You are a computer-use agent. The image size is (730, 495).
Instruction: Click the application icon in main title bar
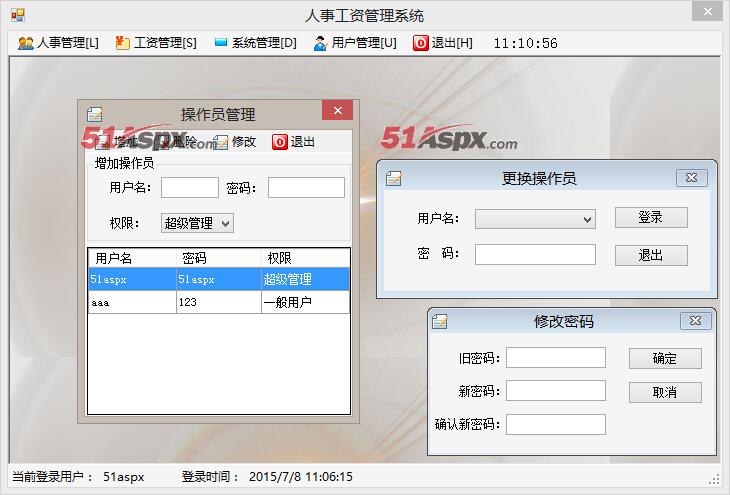18,15
